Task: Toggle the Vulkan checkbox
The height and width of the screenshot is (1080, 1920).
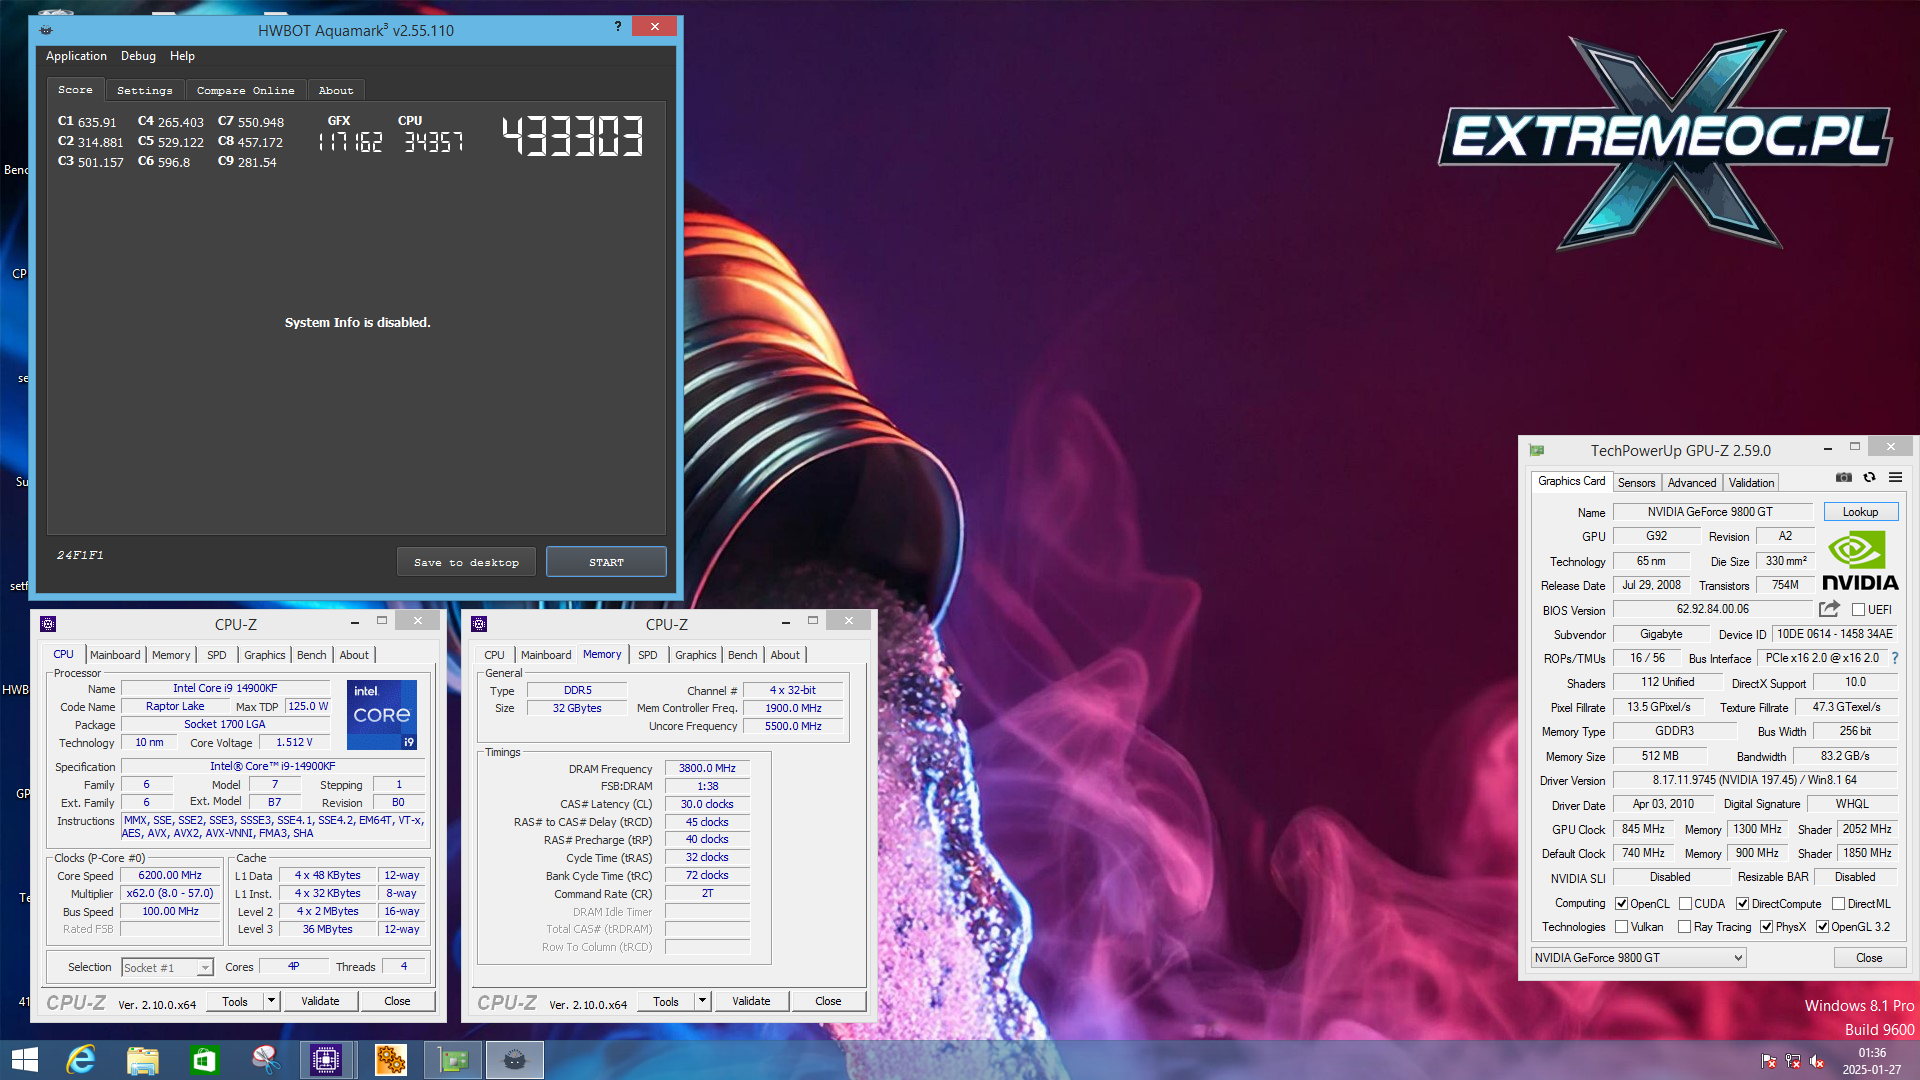Action: click(x=1621, y=927)
